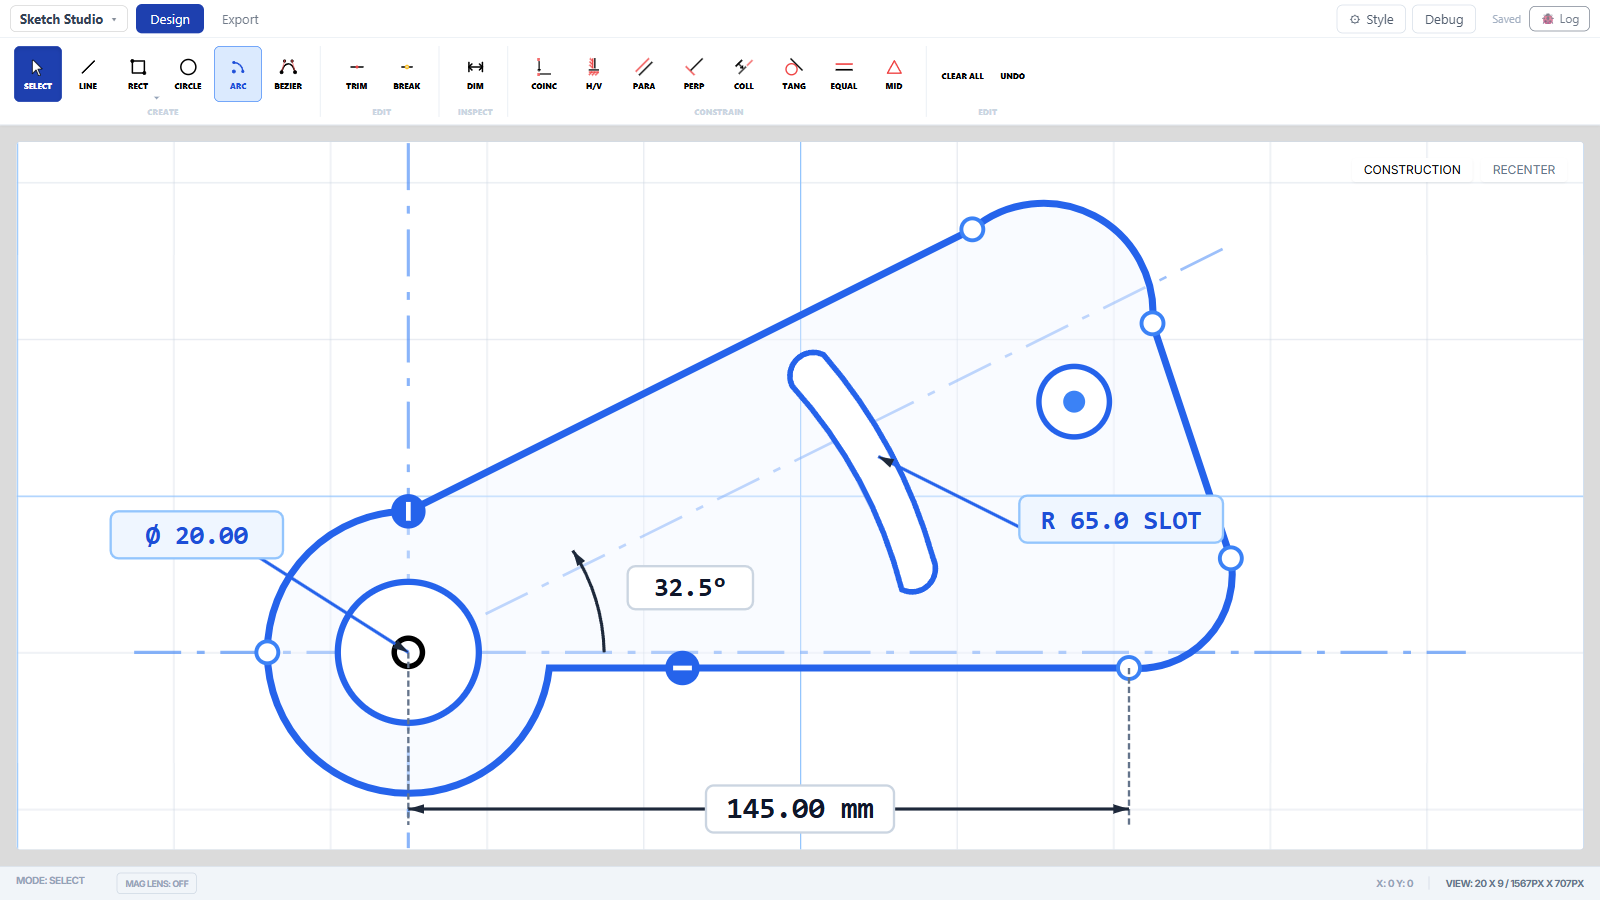
Task: Recenter the canvas view
Action: [x=1524, y=170]
